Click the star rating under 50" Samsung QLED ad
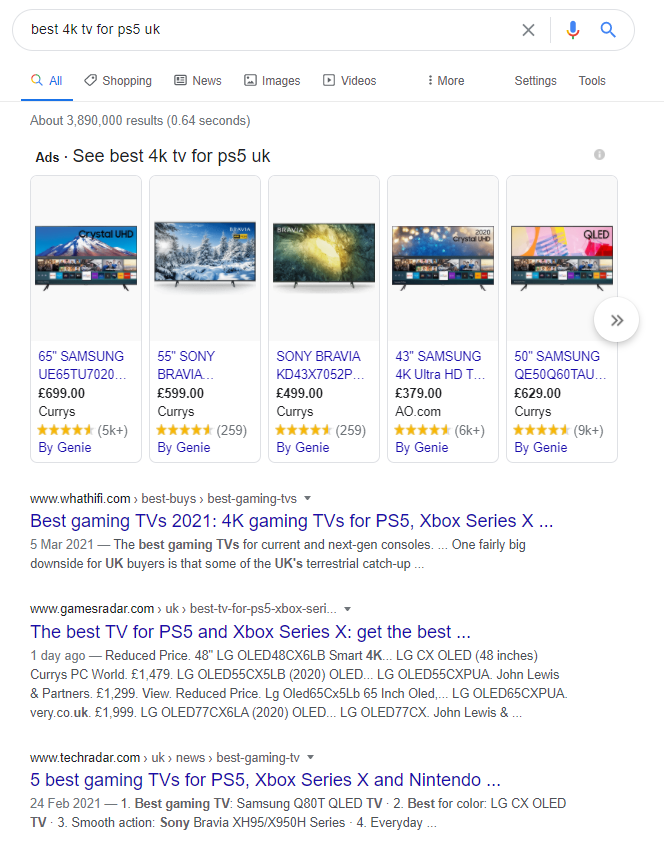The image size is (664, 853). pos(542,430)
